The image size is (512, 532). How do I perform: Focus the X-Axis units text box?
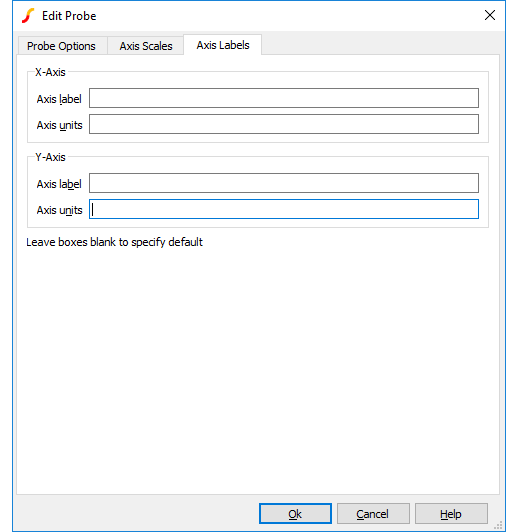click(284, 124)
